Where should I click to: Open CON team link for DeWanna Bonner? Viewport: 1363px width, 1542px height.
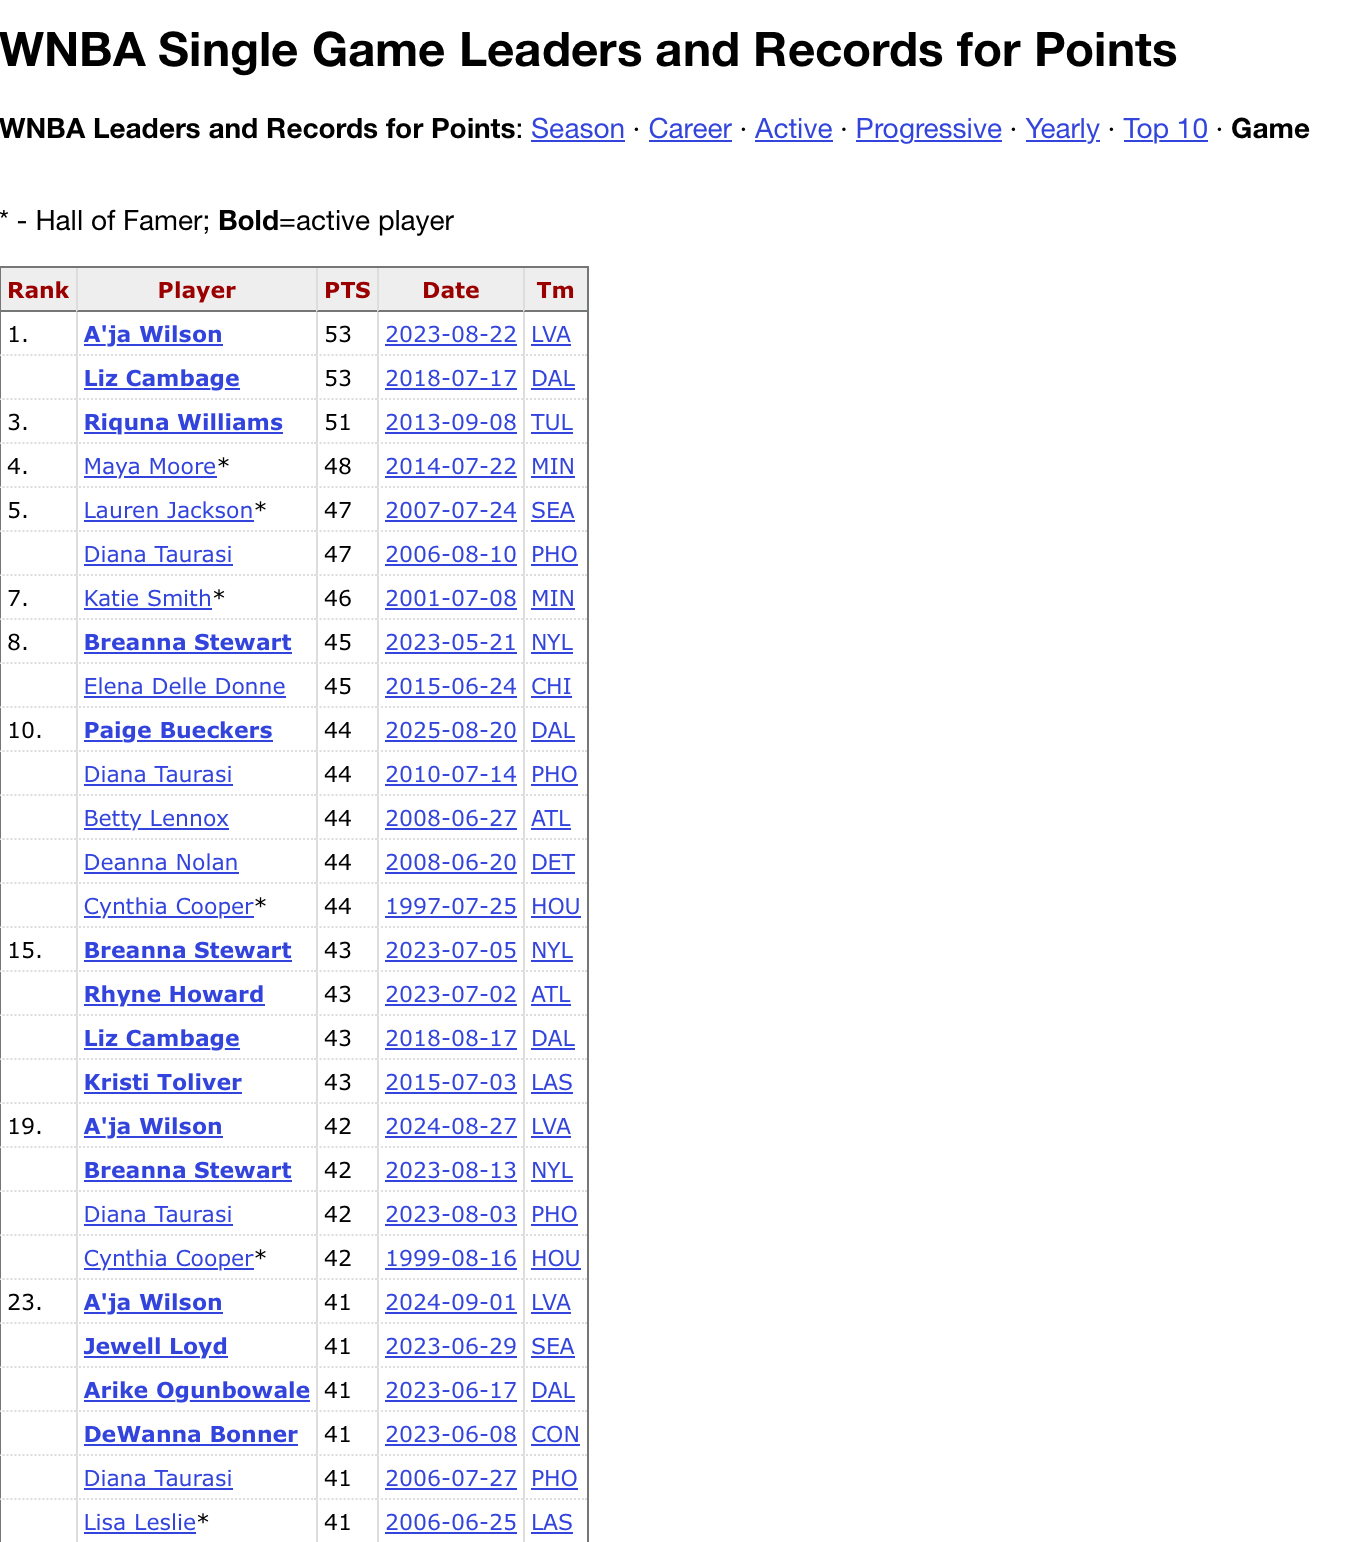coord(555,1434)
